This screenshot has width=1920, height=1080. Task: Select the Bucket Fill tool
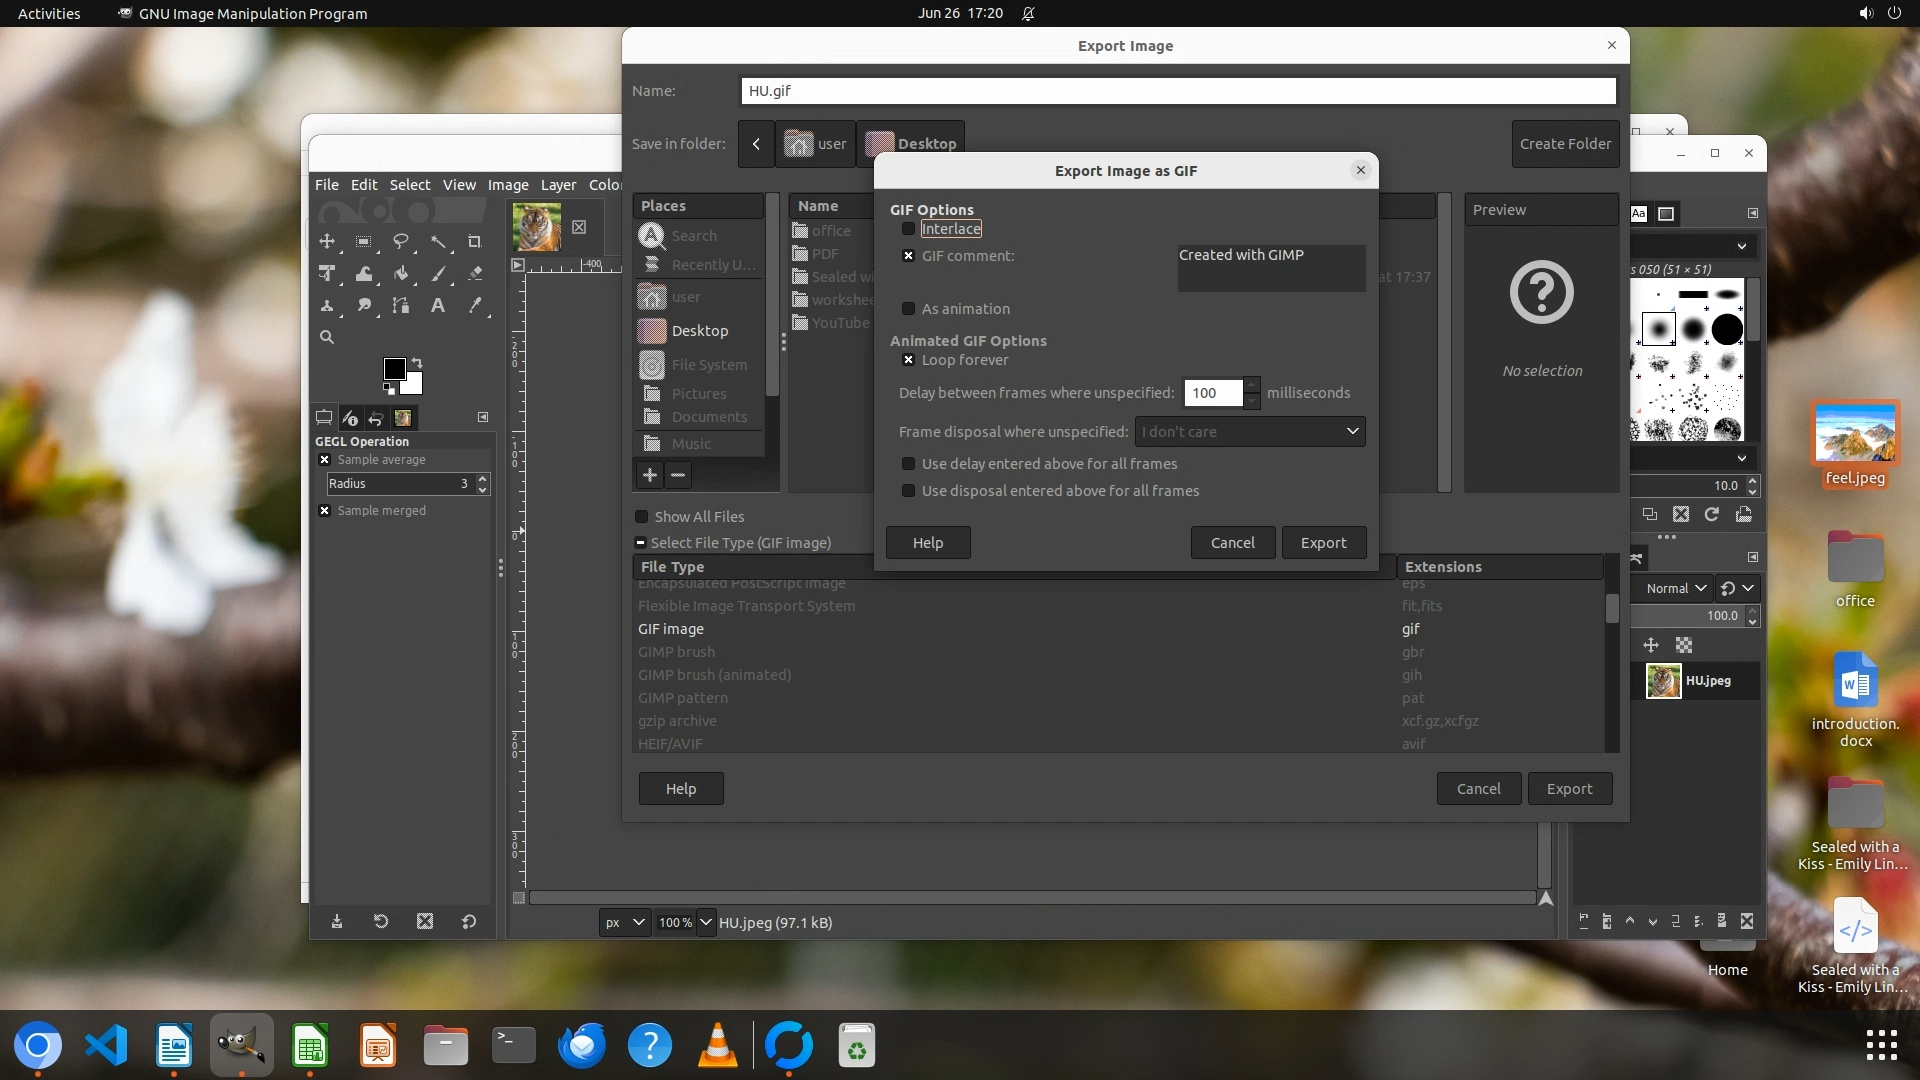pyautogui.click(x=401, y=274)
